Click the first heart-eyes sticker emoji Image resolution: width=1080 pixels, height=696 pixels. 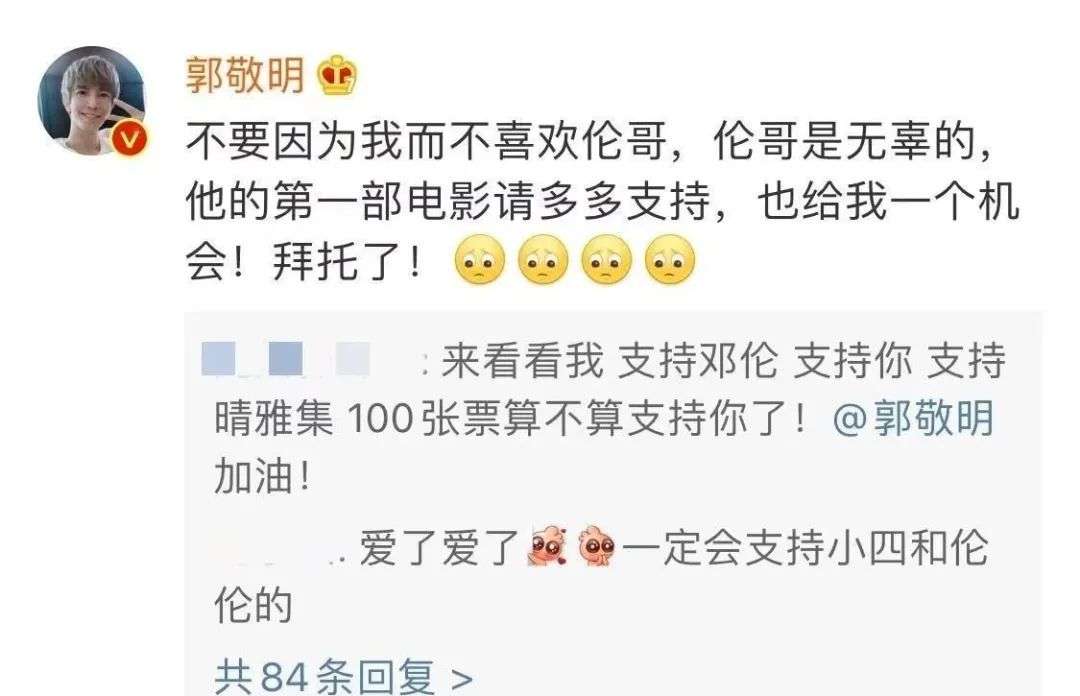(x=548, y=547)
